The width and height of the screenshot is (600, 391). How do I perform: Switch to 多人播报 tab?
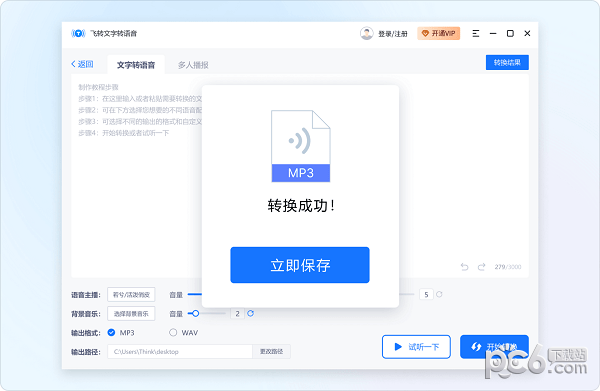[x=193, y=65]
